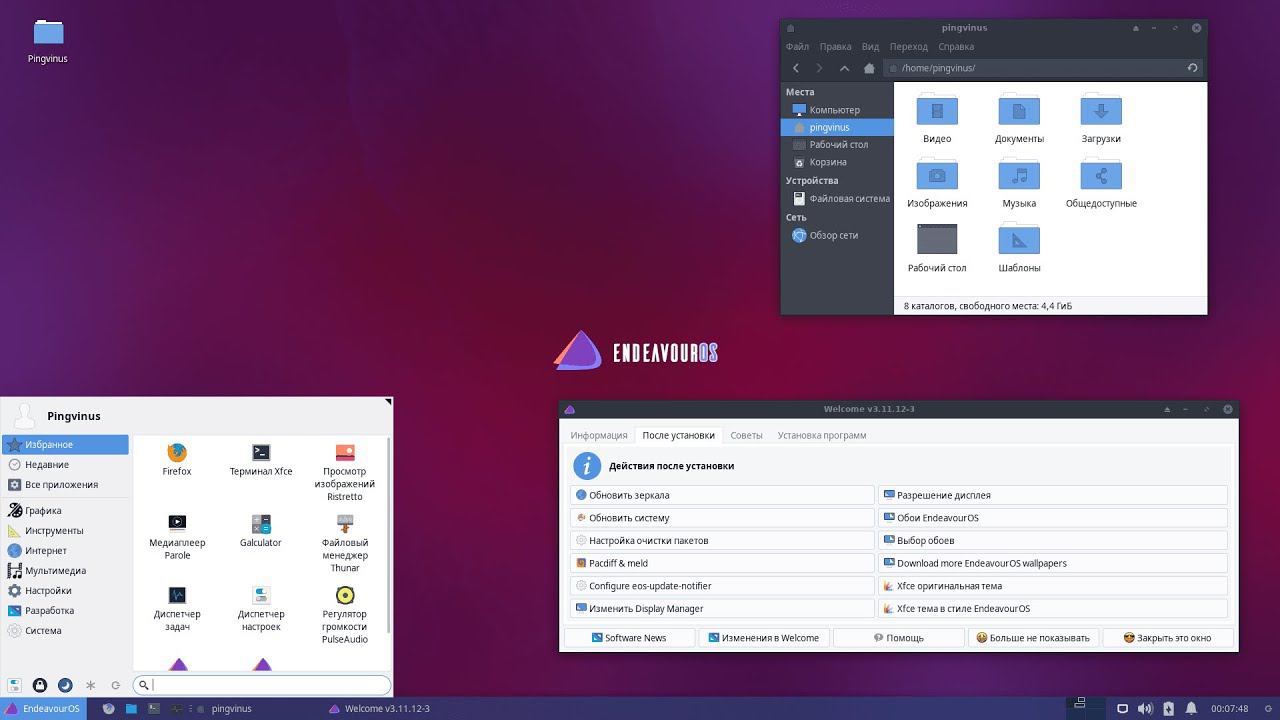Image resolution: width=1280 pixels, height=720 pixels.
Task: Click Configure eos-update-notifier
Action: (x=722, y=586)
